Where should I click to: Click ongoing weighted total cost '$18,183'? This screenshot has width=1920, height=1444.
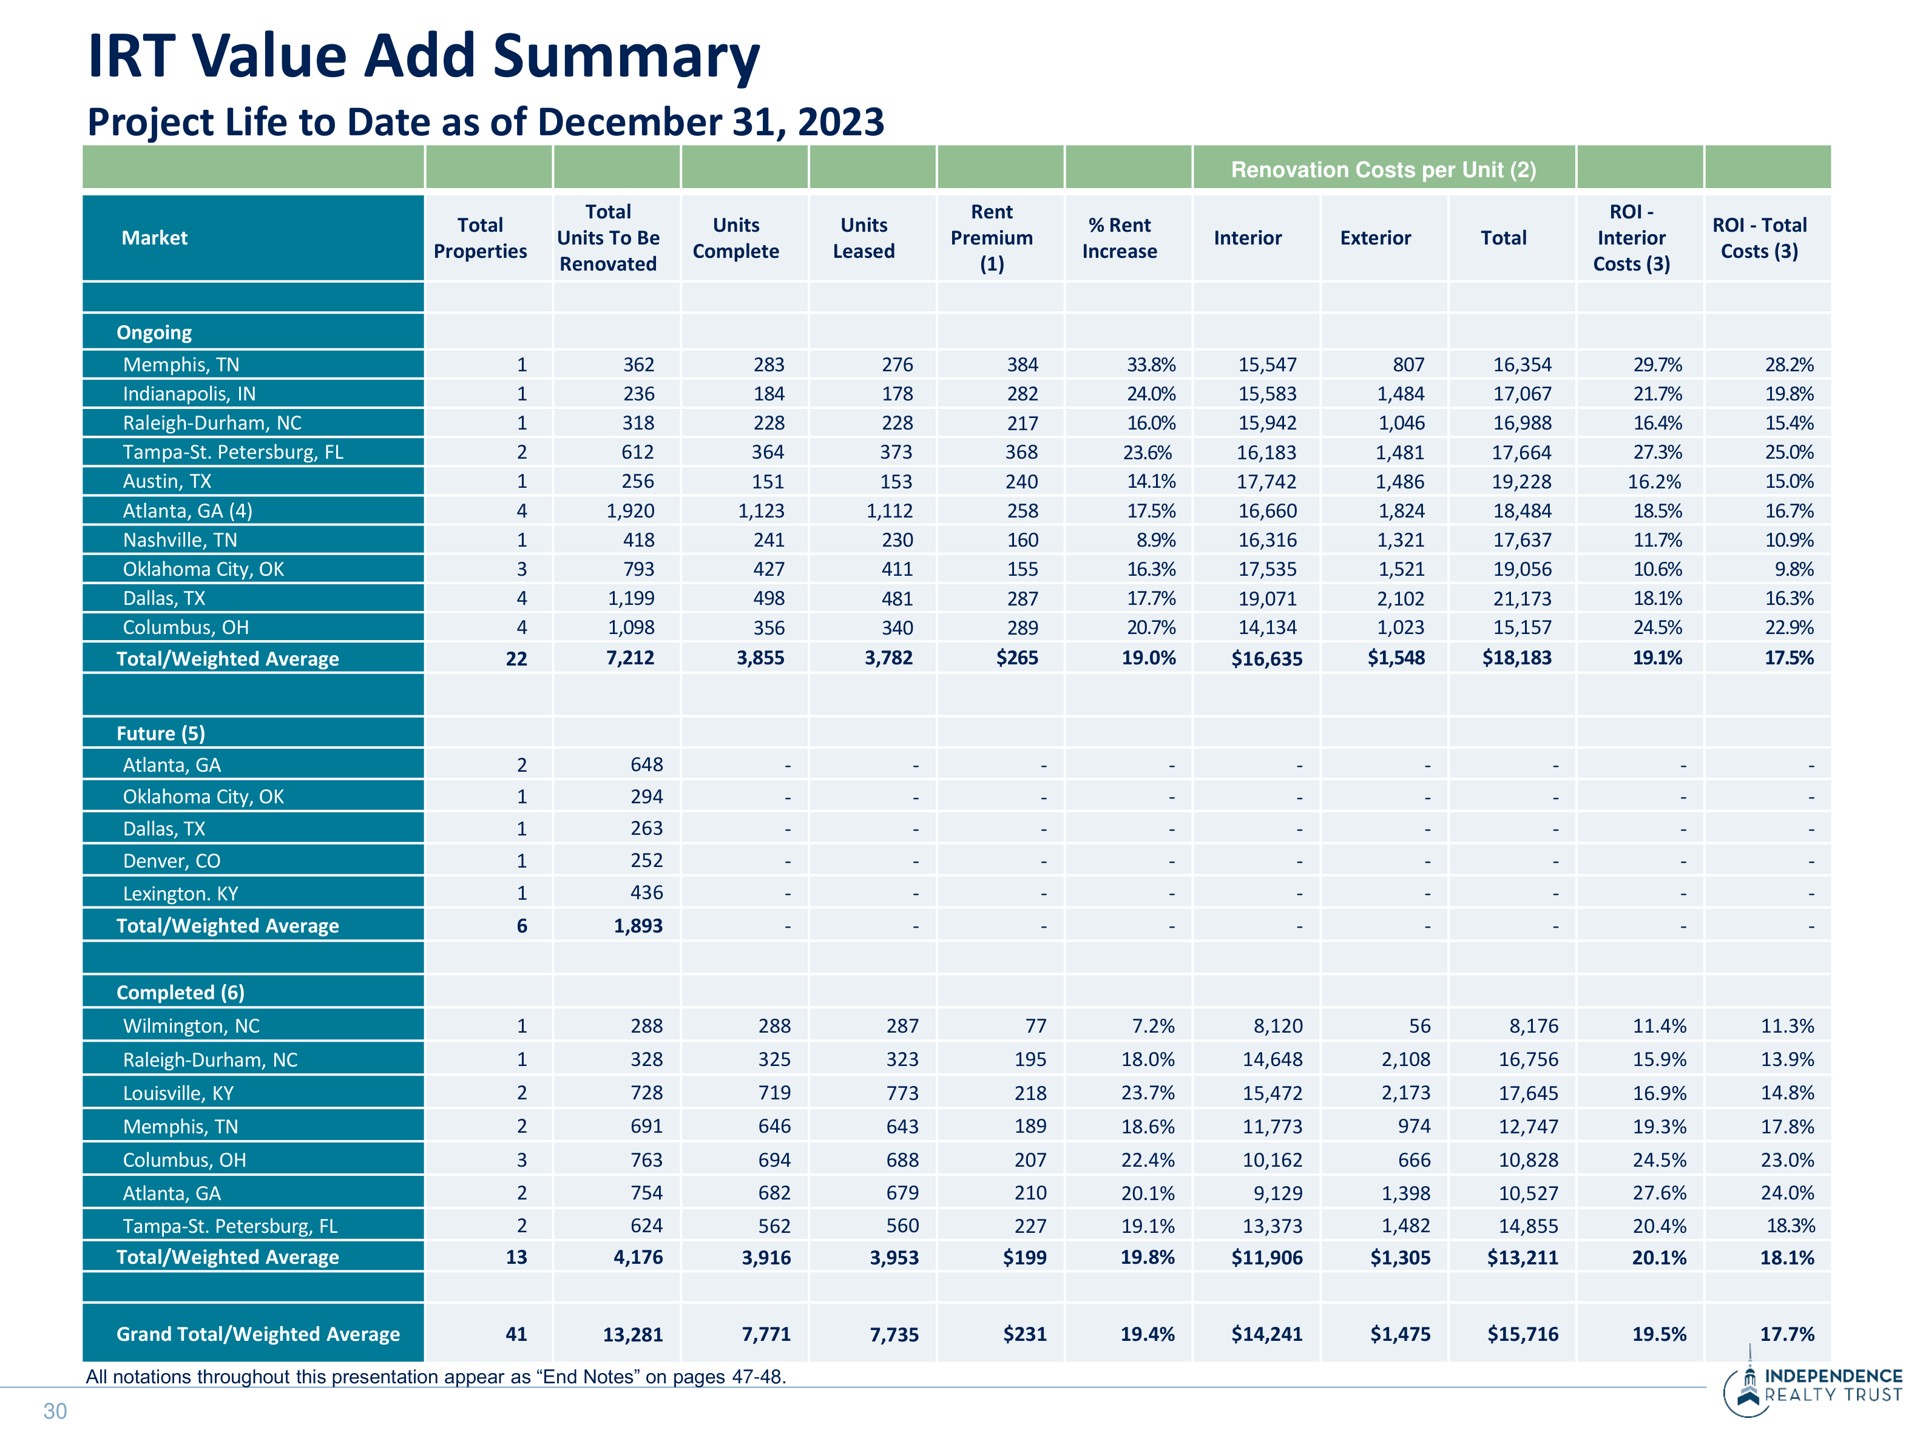click(x=1517, y=658)
